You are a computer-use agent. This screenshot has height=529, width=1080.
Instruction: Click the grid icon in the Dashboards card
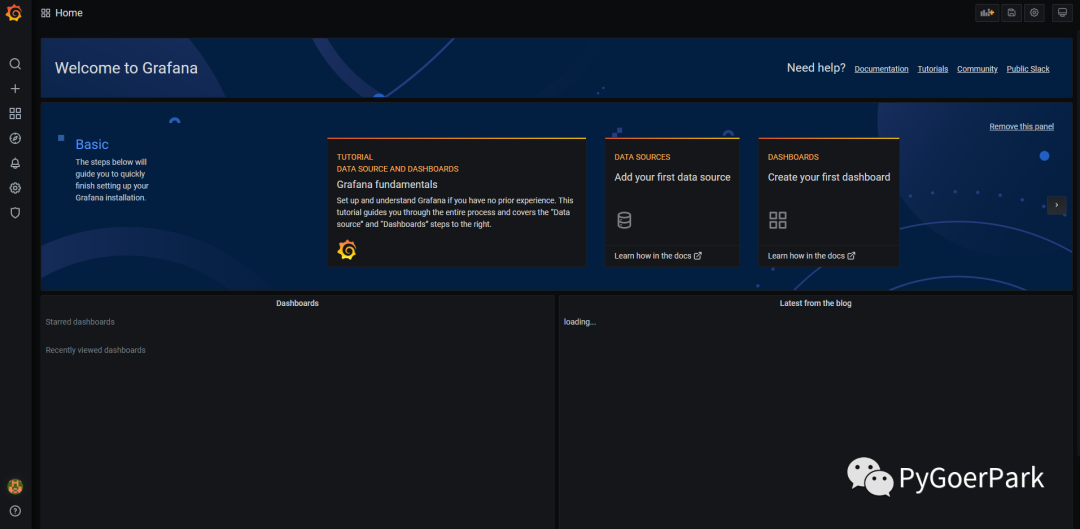click(x=778, y=220)
